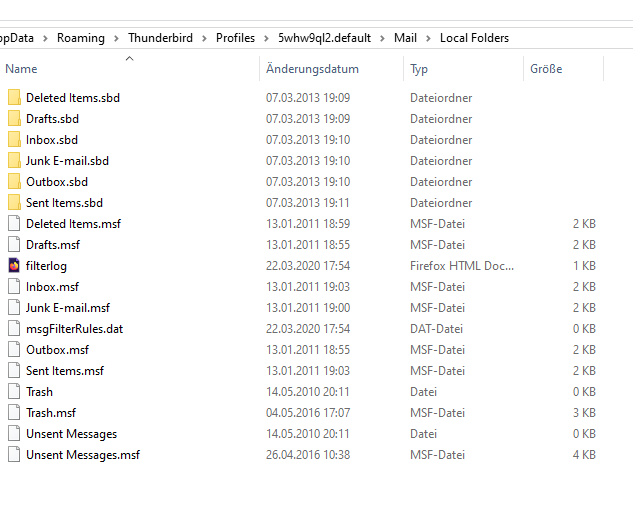Expand the chevron after Roaming
633x508 pixels.
tap(116, 38)
